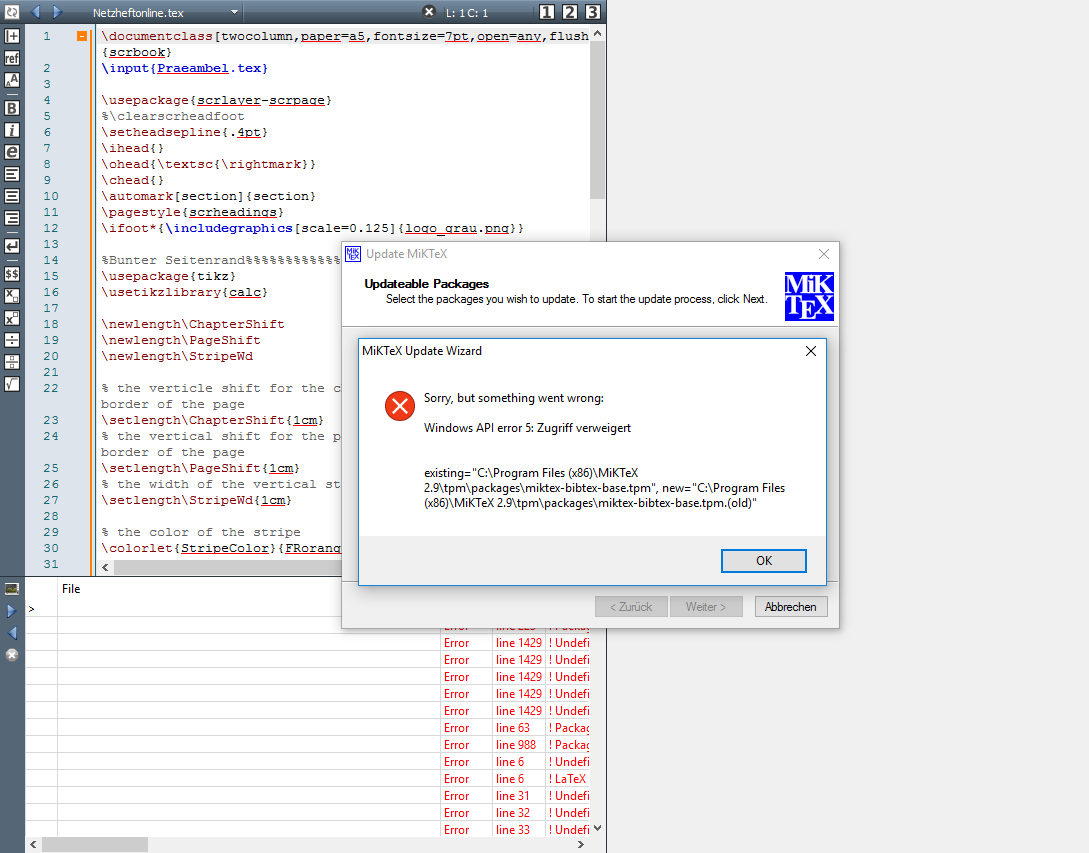Apply emphasis formatting with the e icon
Screen dimensions: 1089x853
[x=12, y=152]
